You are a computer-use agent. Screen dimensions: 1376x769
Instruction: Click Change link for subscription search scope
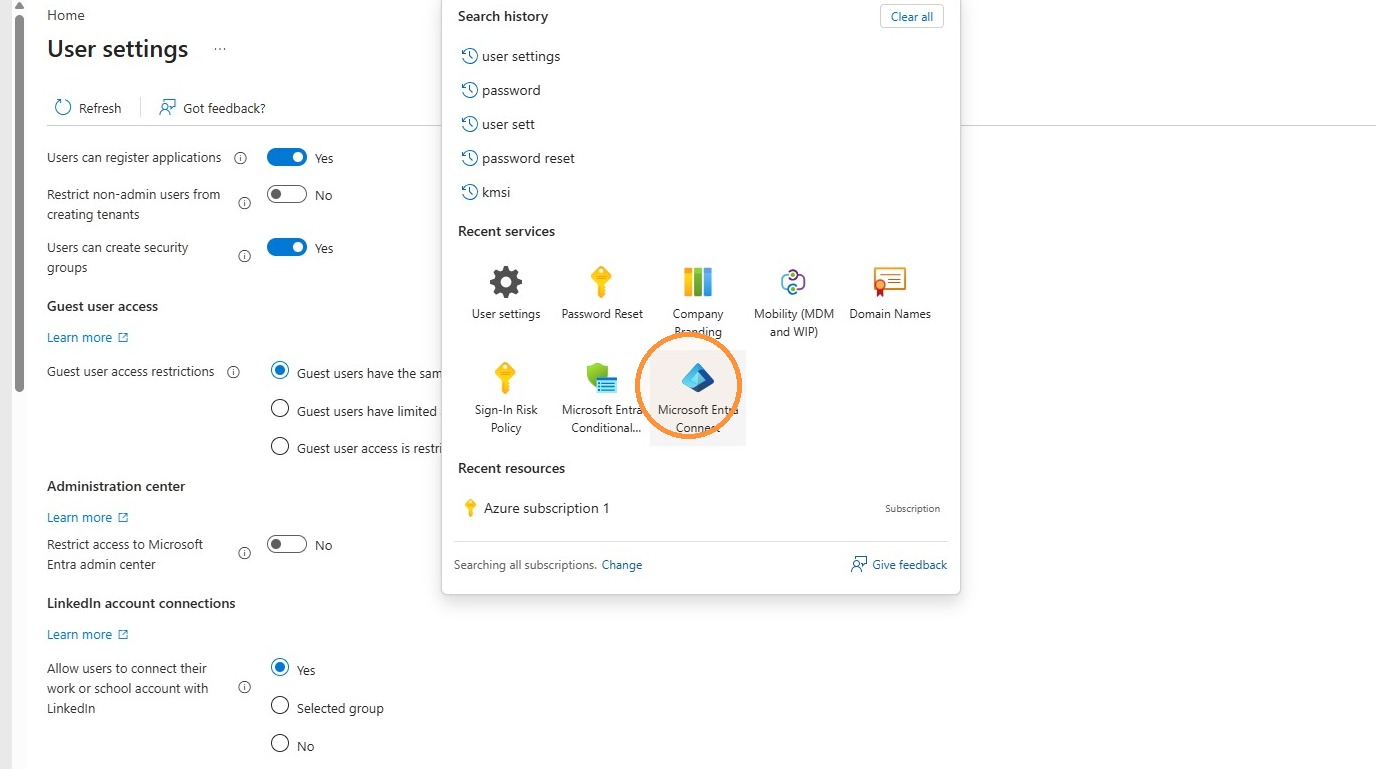tap(622, 565)
